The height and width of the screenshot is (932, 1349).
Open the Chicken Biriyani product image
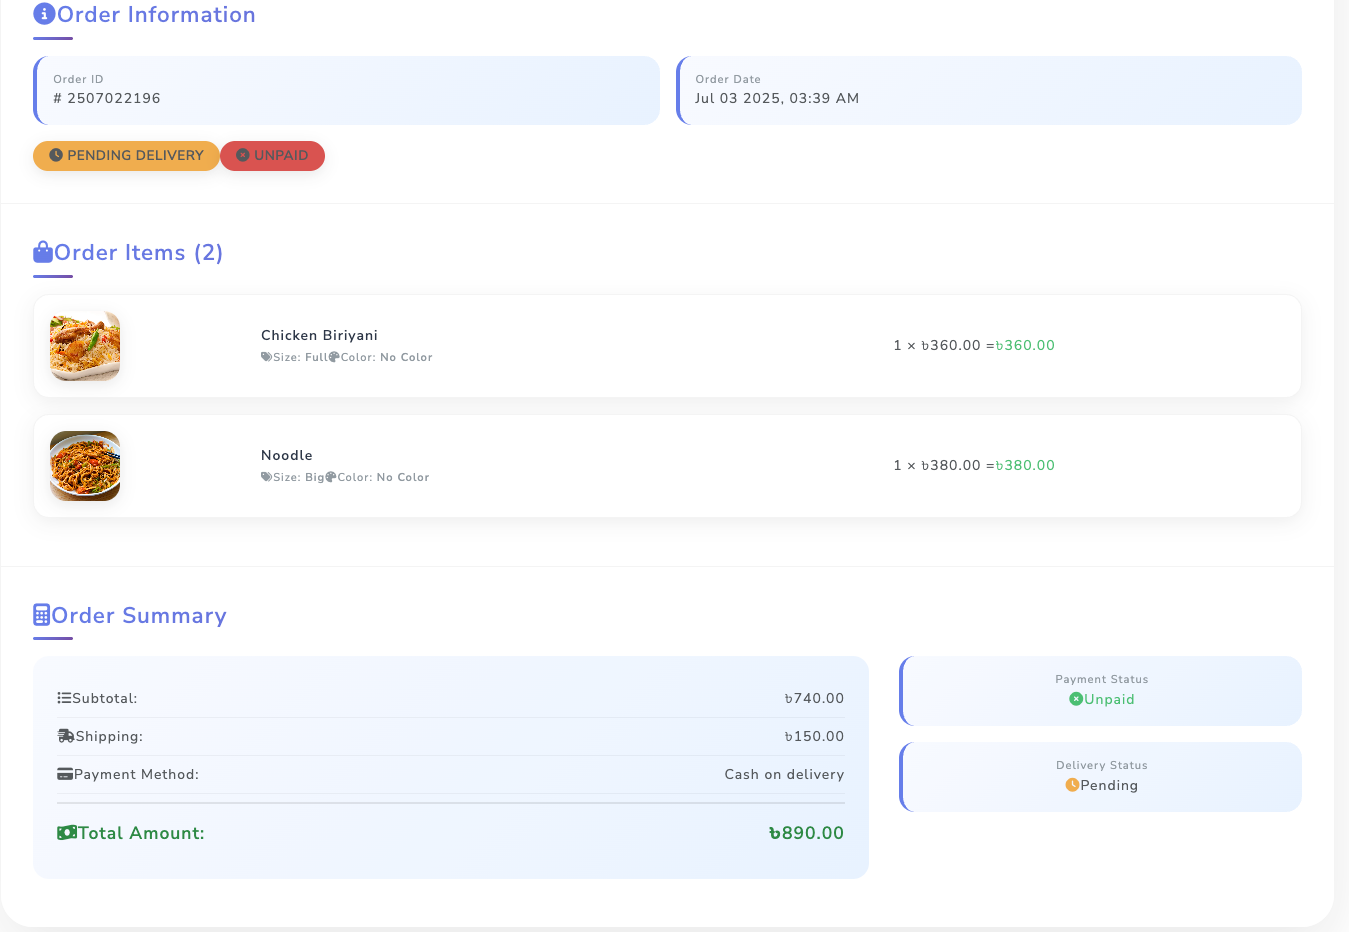pyautogui.click(x=85, y=346)
